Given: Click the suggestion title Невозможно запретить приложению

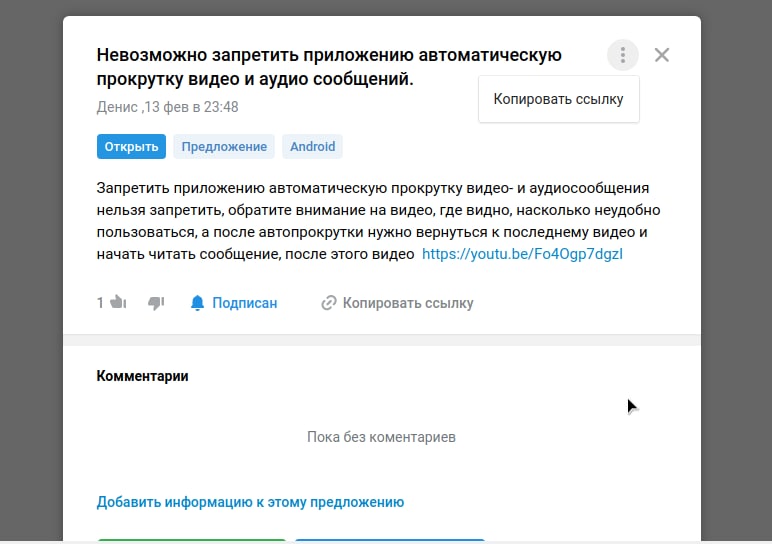Looking at the screenshot, I should coord(329,67).
